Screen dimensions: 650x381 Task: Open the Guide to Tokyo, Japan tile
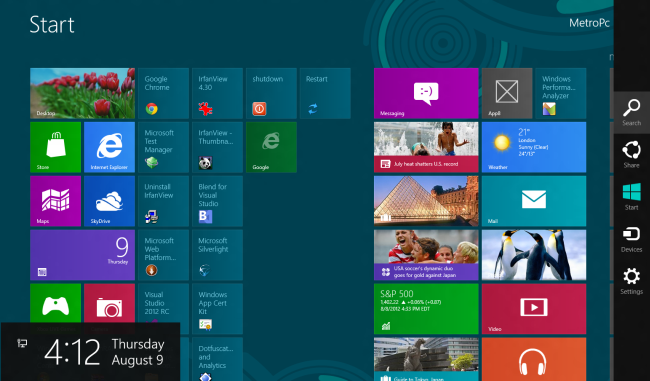click(x=426, y=359)
